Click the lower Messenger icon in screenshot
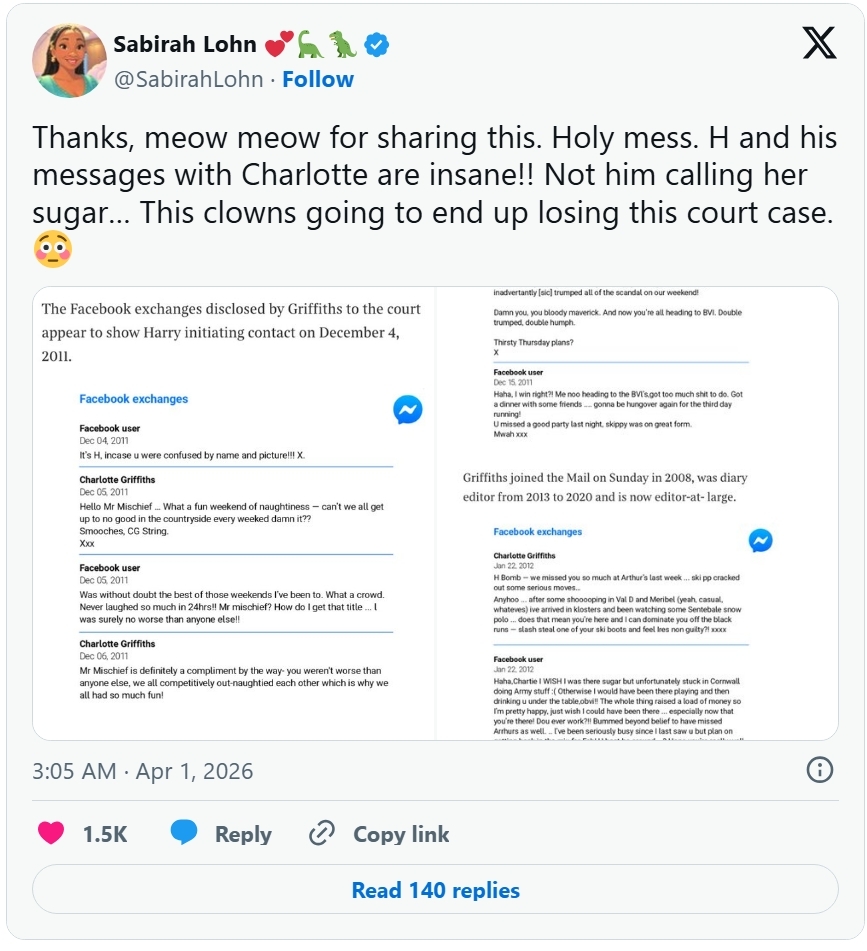Viewport: 867px width, 951px height. 760,541
